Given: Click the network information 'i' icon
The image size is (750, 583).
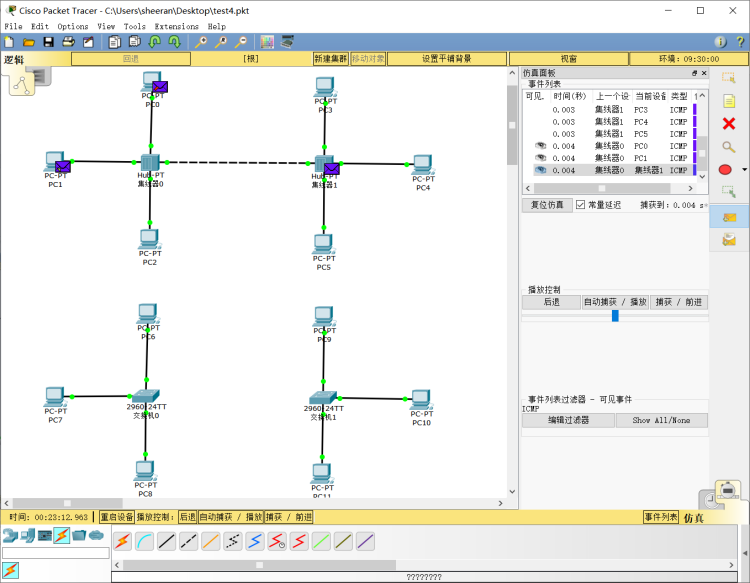Looking at the screenshot, I should (x=720, y=42).
